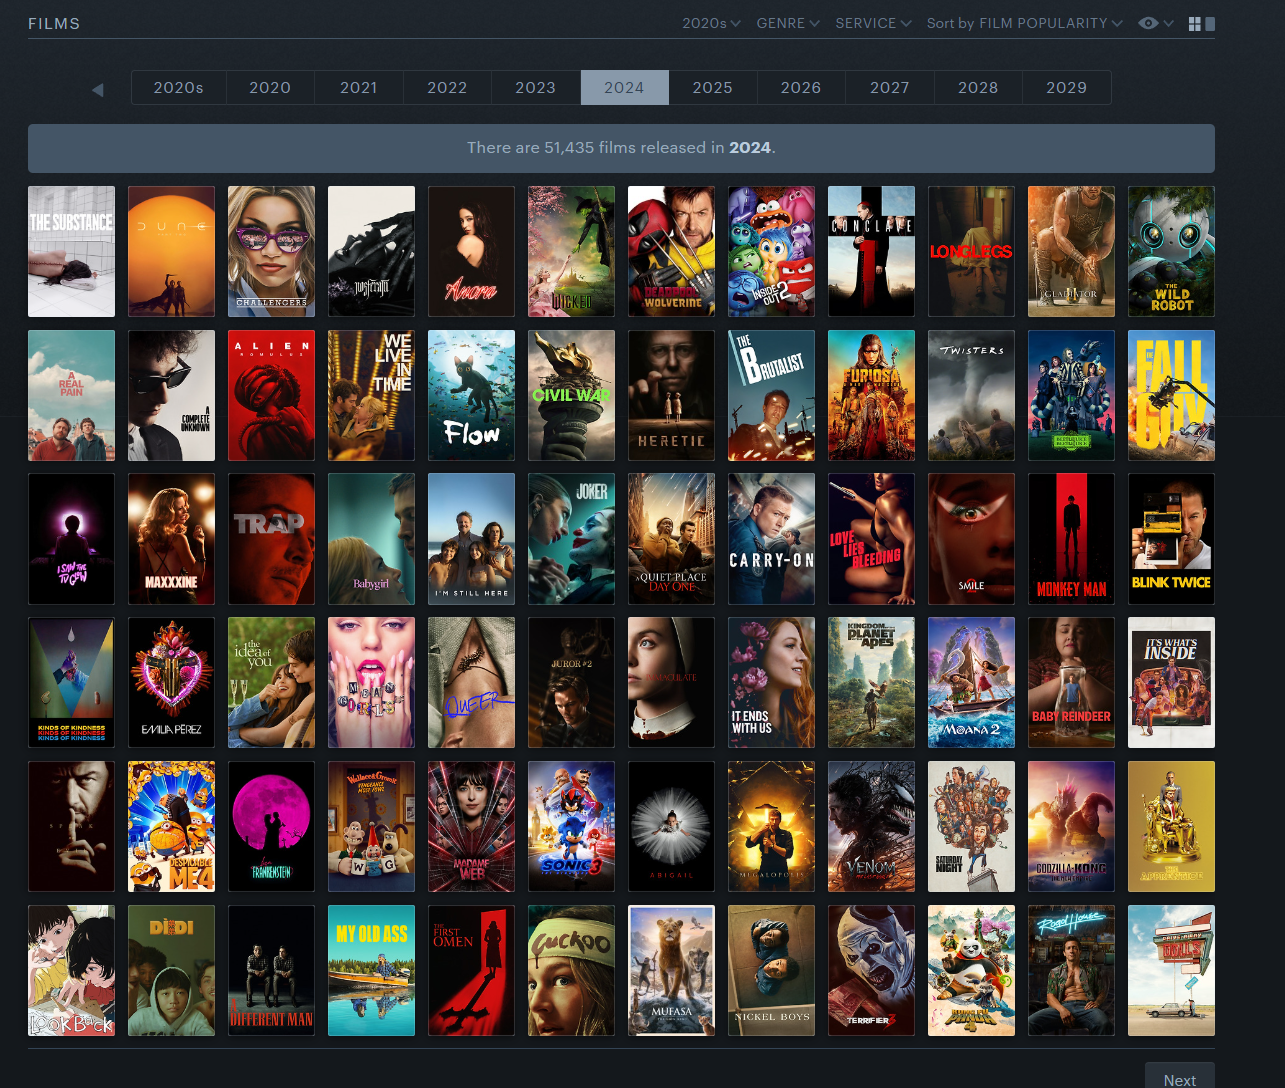Open the Conclave poster
Image resolution: width=1285 pixels, height=1088 pixels.
tap(871, 251)
